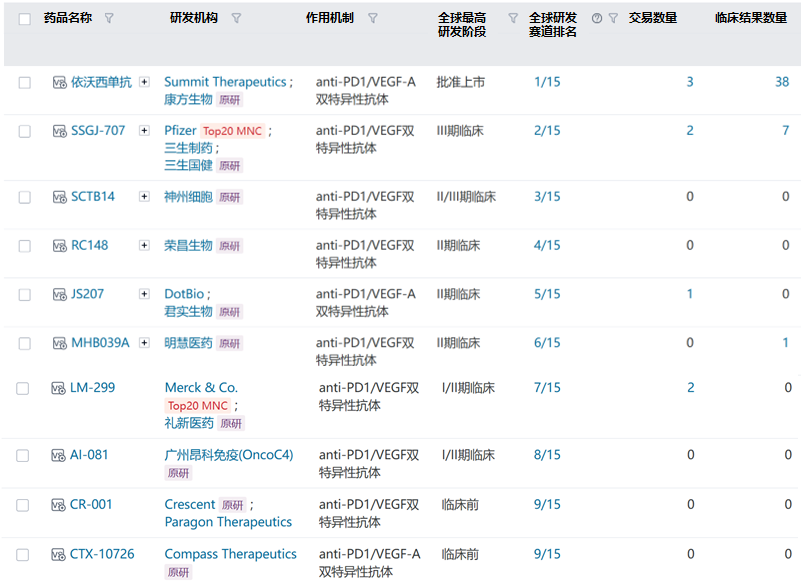This screenshot has width=801, height=585.
Task: Toggle the select-all checkbox in header
Action: coord(25,19)
